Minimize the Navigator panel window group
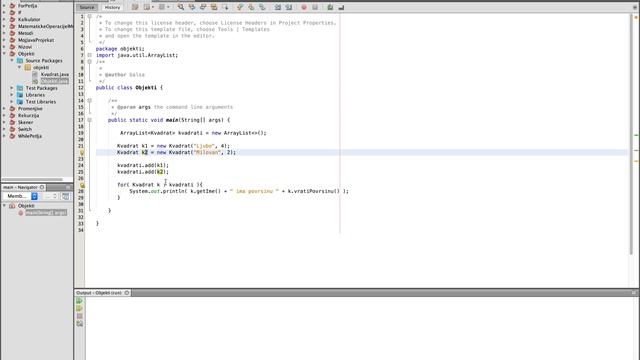The image size is (640, 360). click(x=68, y=187)
